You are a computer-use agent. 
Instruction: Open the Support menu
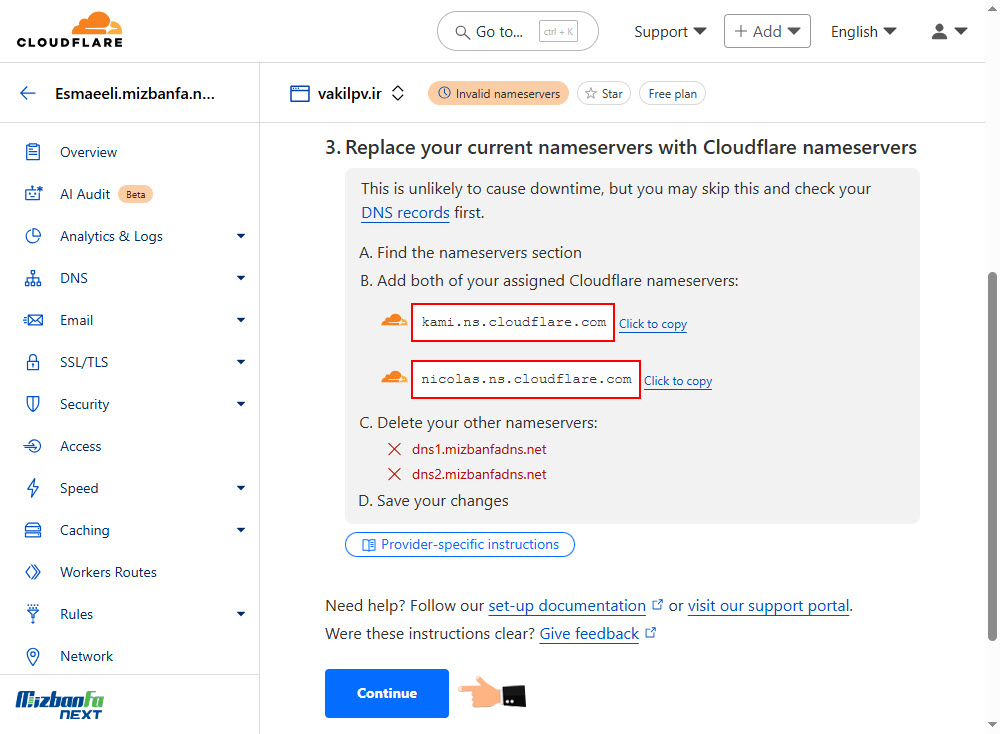670,31
